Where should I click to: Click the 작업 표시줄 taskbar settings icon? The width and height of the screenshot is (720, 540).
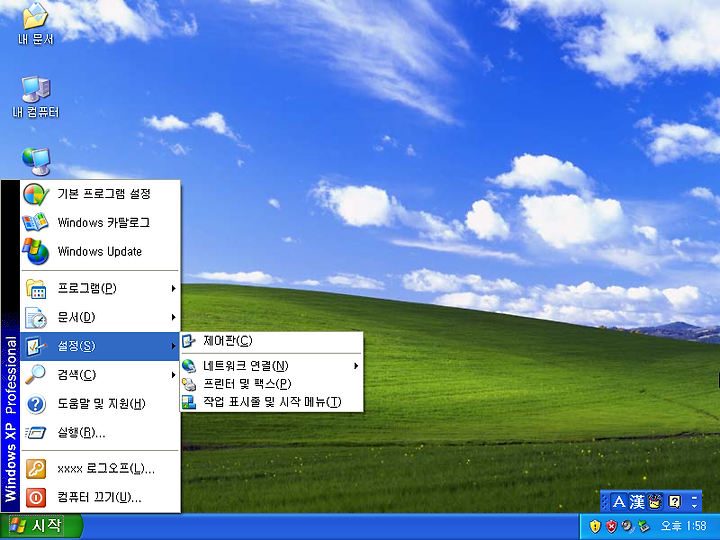[x=189, y=402]
